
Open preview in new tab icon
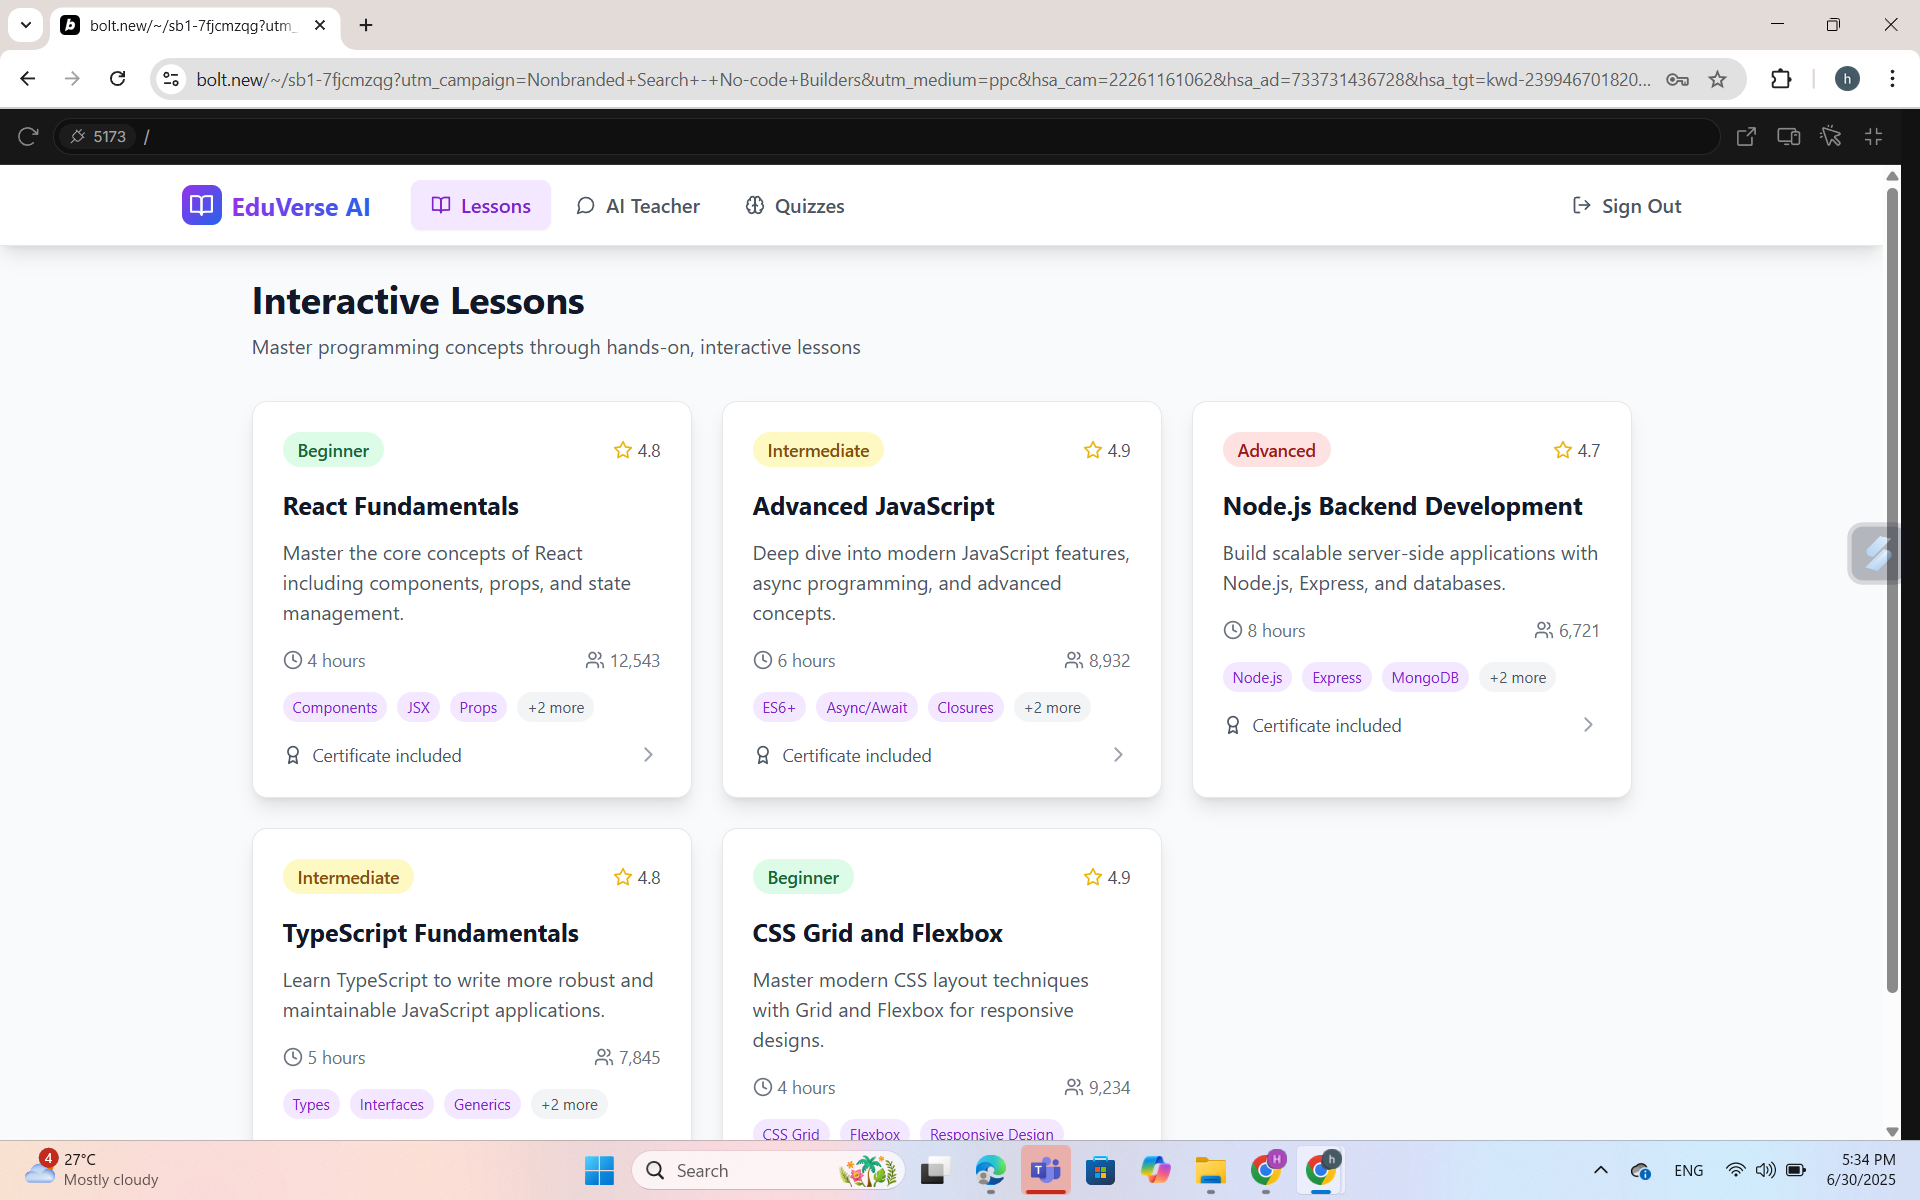pos(1746,136)
